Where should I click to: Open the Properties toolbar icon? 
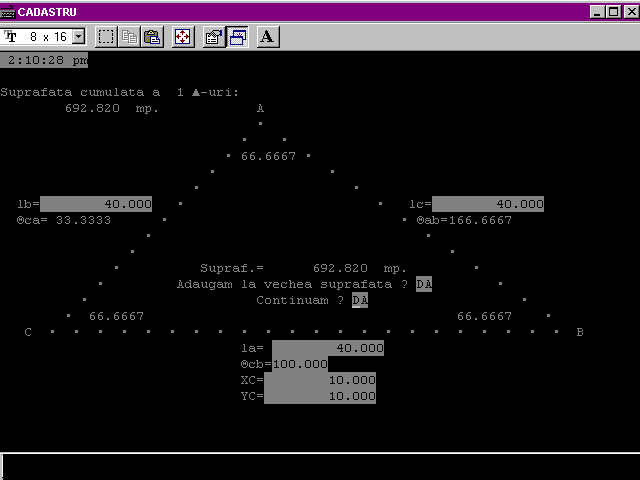[213, 37]
